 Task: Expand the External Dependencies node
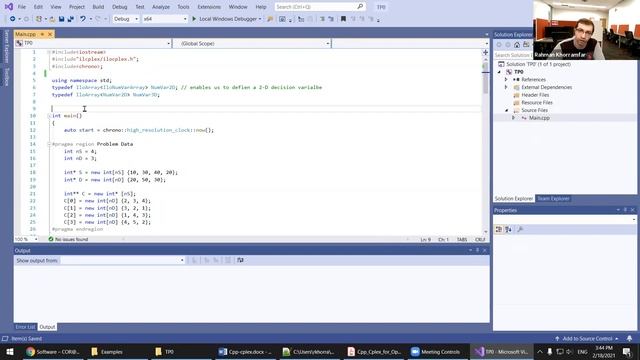pyautogui.click(x=507, y=87)
